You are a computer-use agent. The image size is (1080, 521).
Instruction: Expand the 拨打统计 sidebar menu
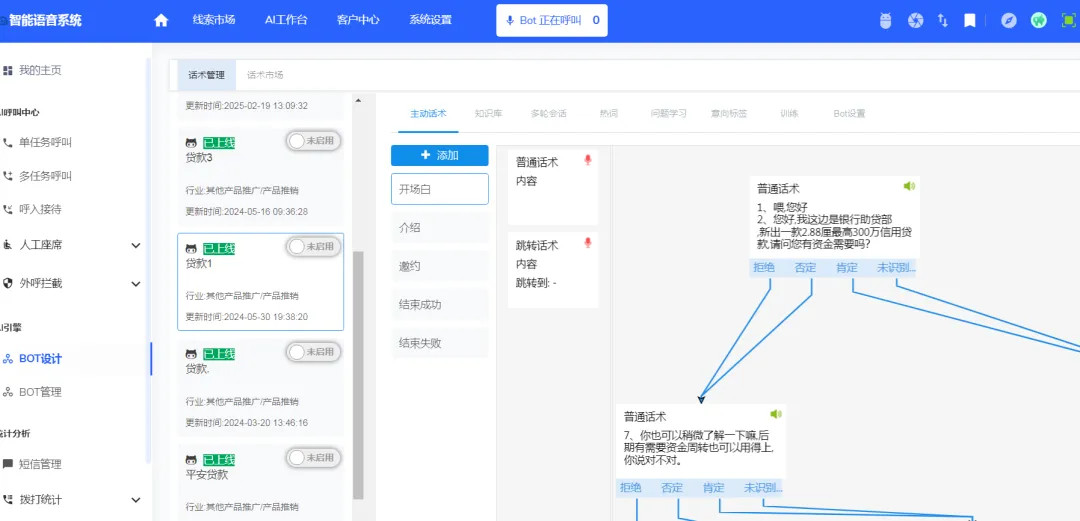(x=136, y=499)
